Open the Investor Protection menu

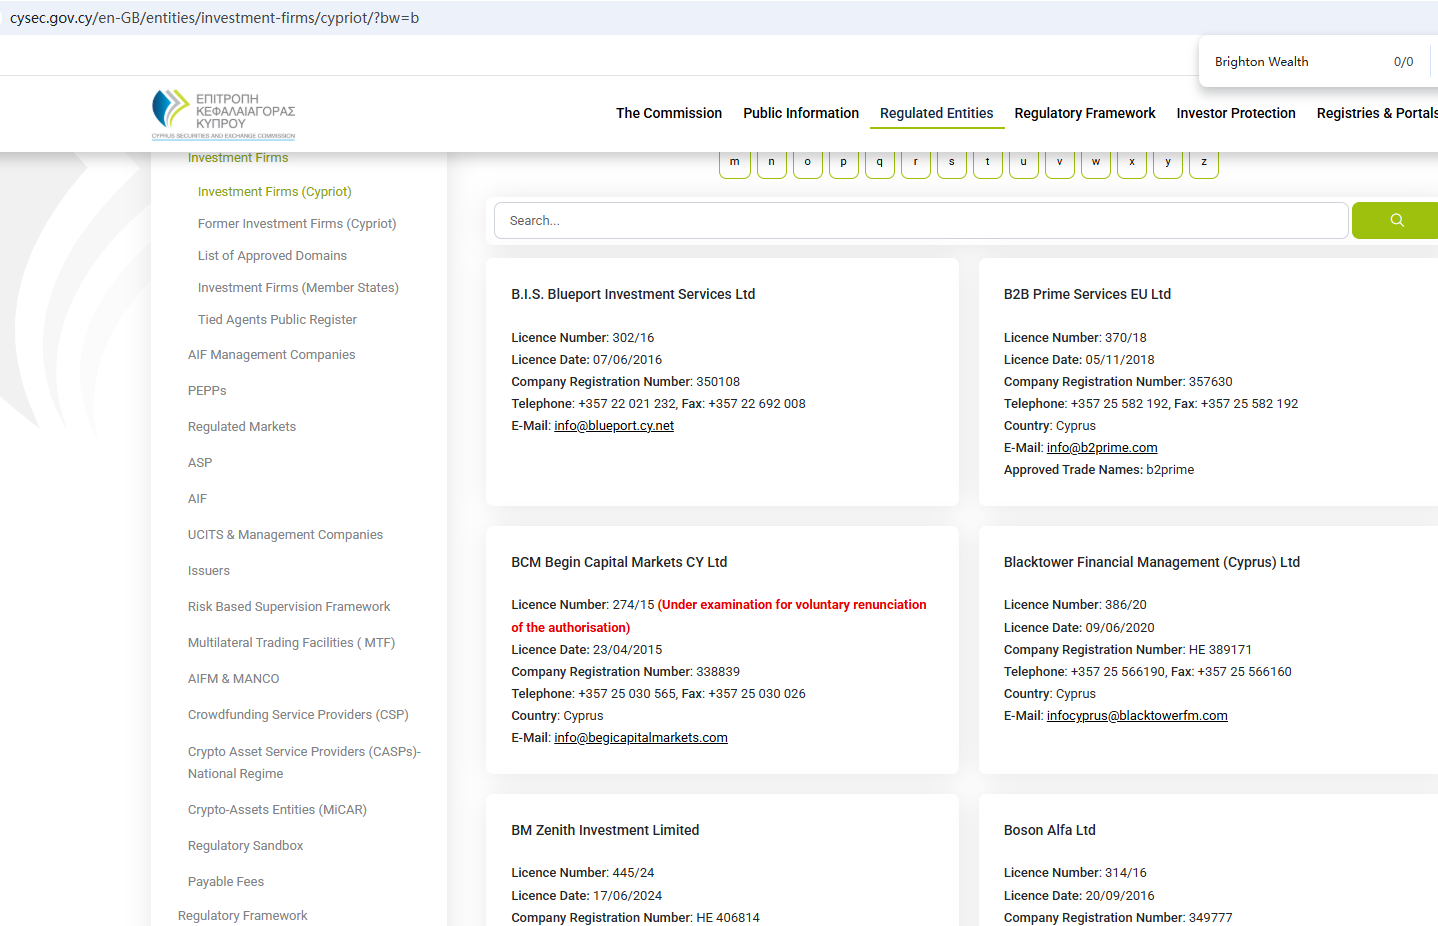pos(1235,114)
